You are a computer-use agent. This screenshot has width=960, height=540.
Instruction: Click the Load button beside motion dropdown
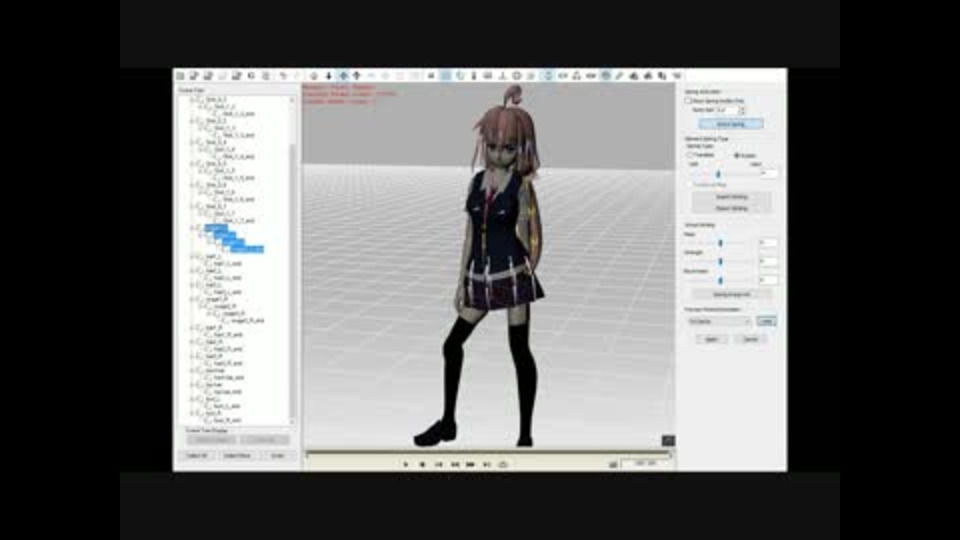[766, 321]
